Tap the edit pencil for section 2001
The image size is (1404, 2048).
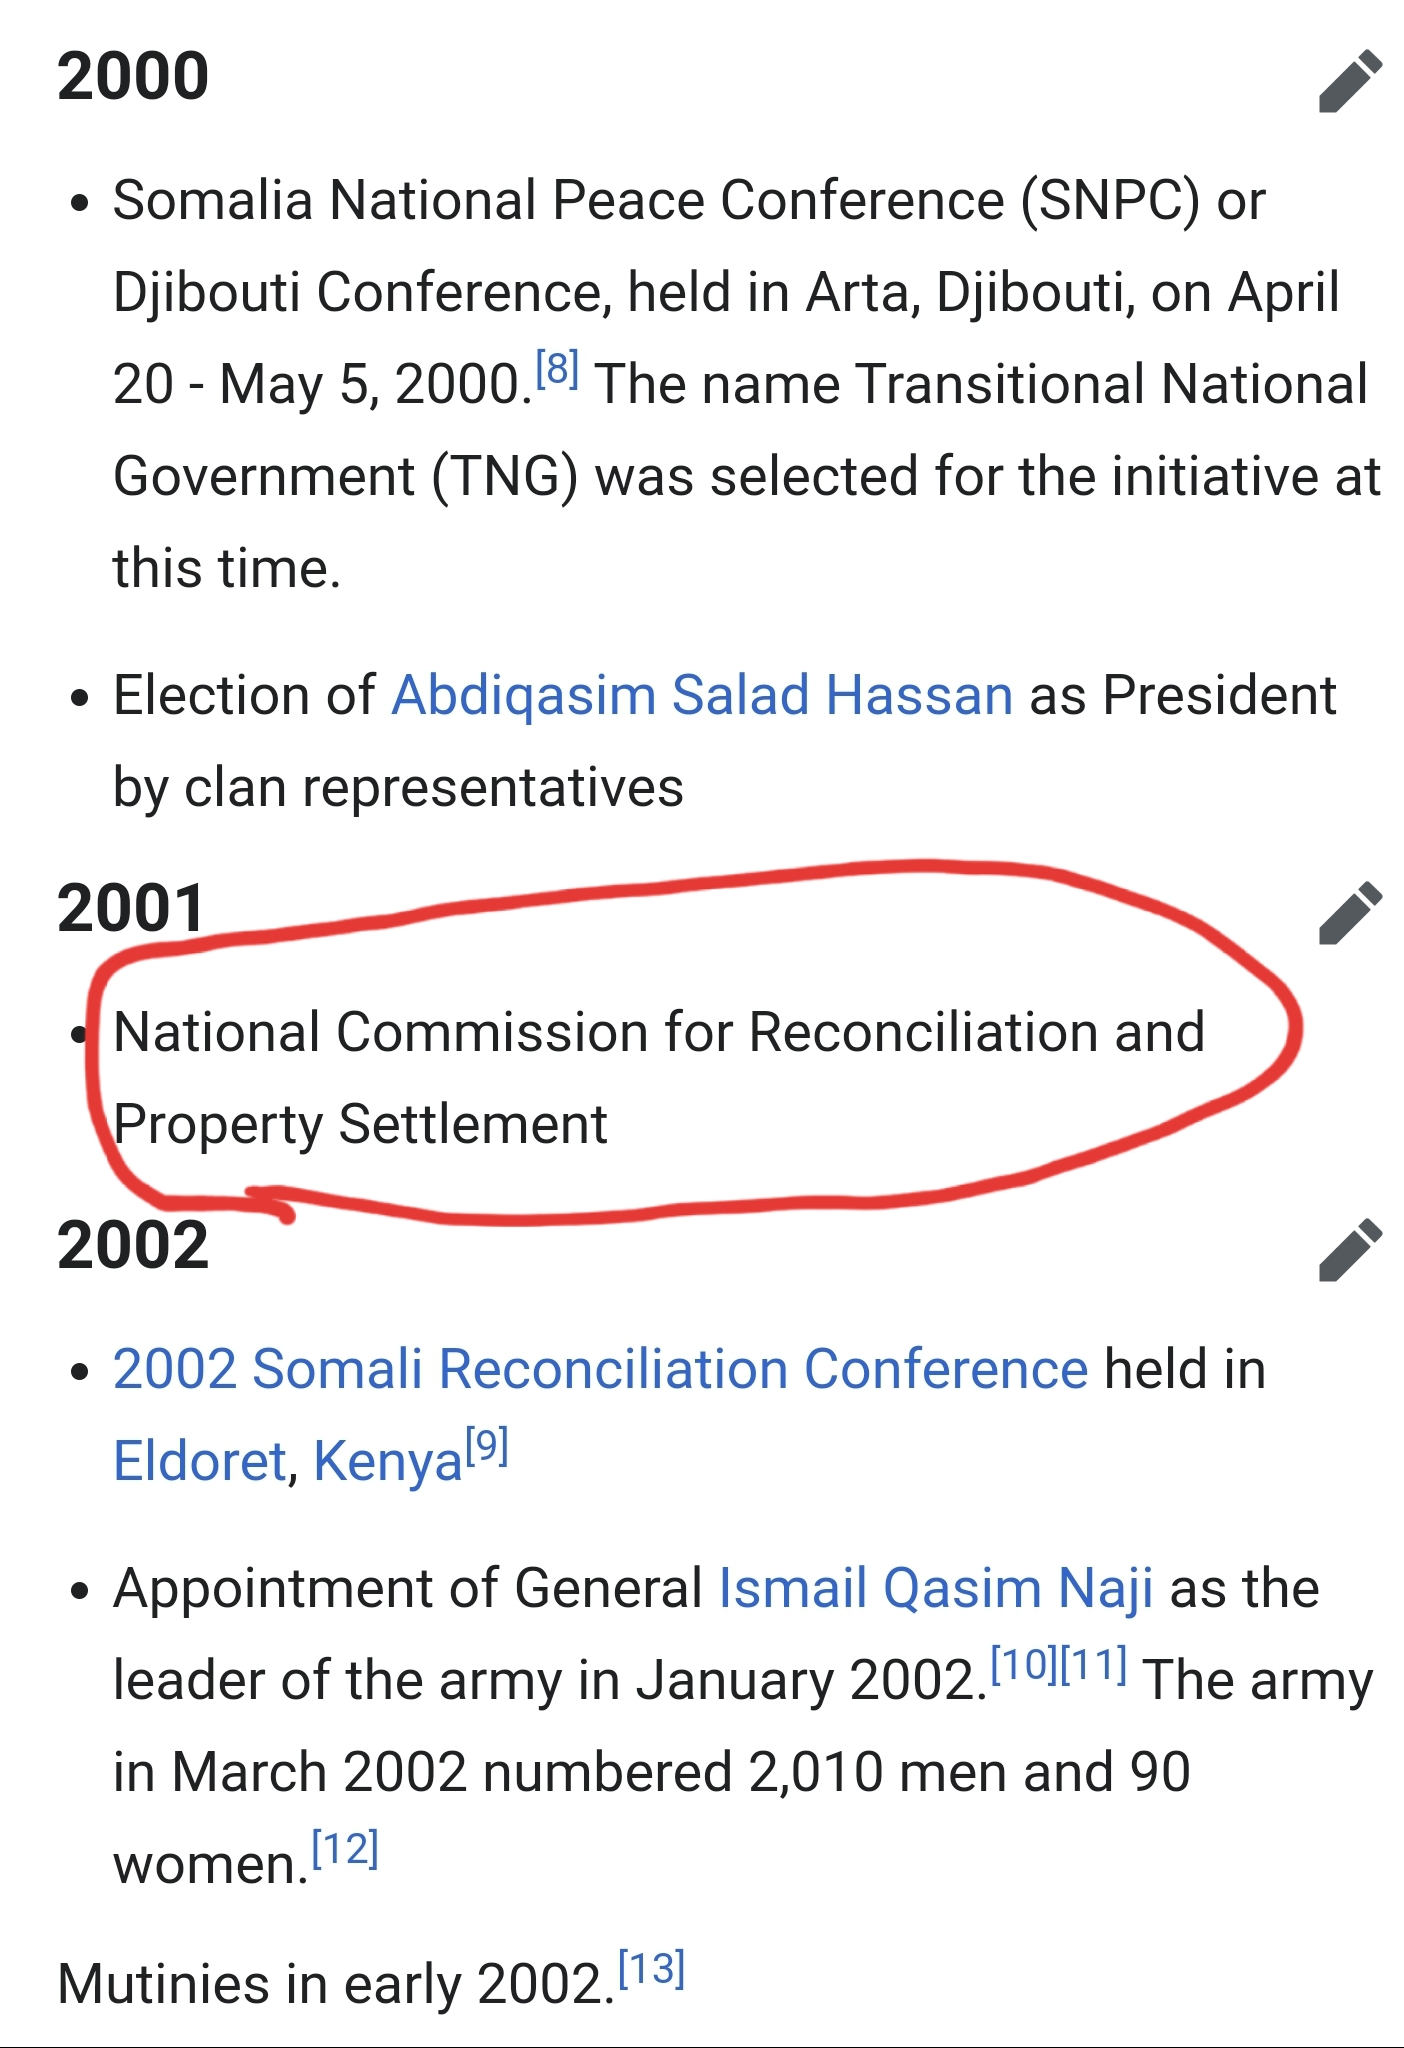coord(1350,913)
